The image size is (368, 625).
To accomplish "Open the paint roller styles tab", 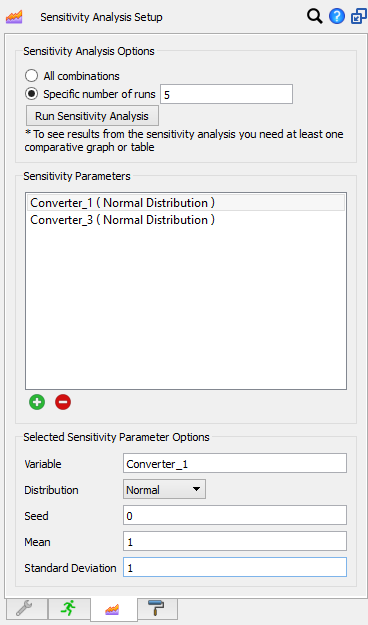I will (157, 608).
